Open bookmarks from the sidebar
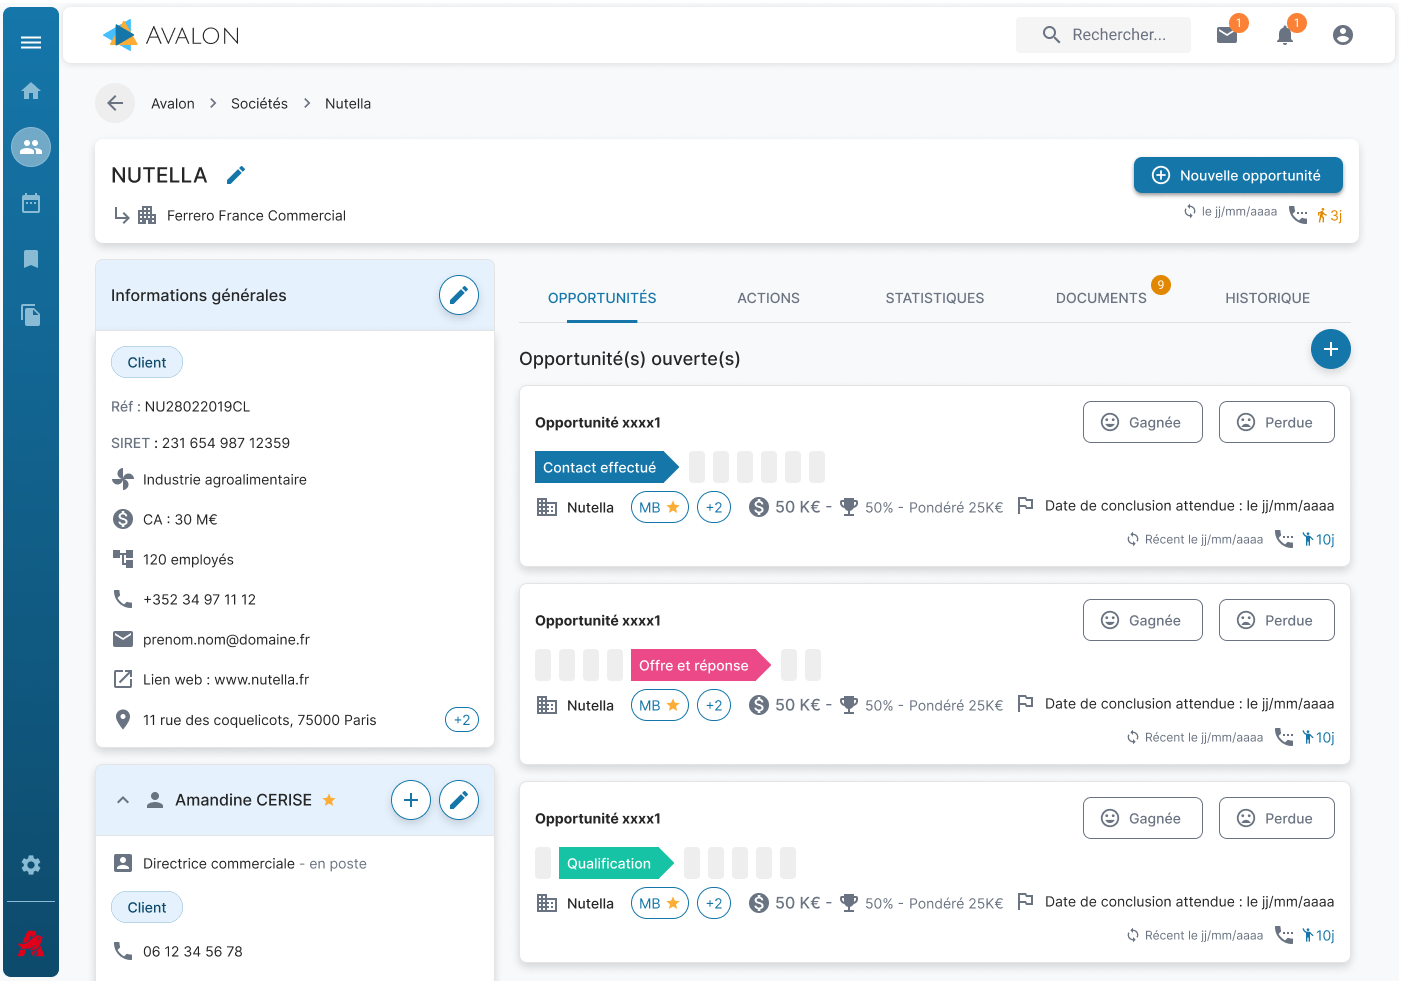This screenshot has height=981, width=1401. [x=31, y=259]
